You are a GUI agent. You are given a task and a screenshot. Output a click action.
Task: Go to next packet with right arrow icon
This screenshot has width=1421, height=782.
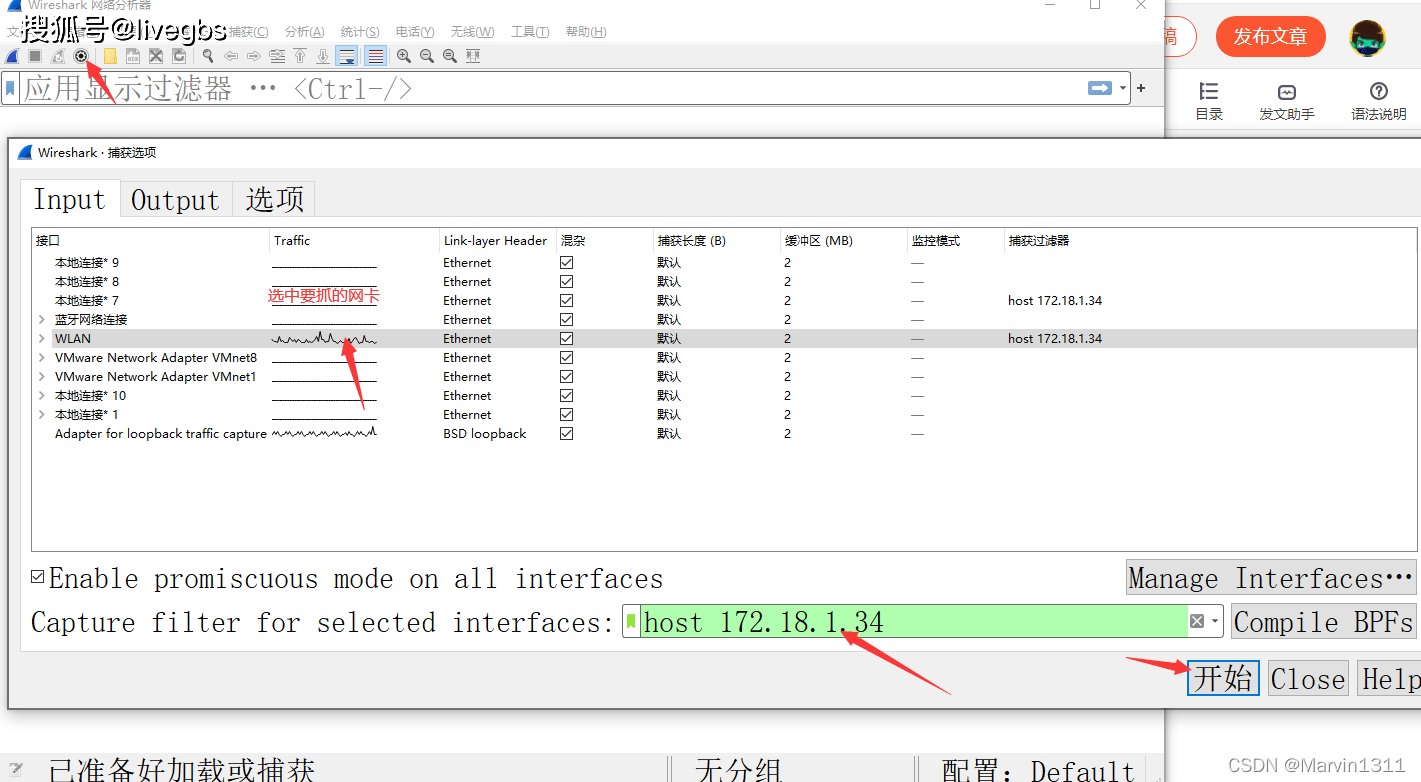254,56
